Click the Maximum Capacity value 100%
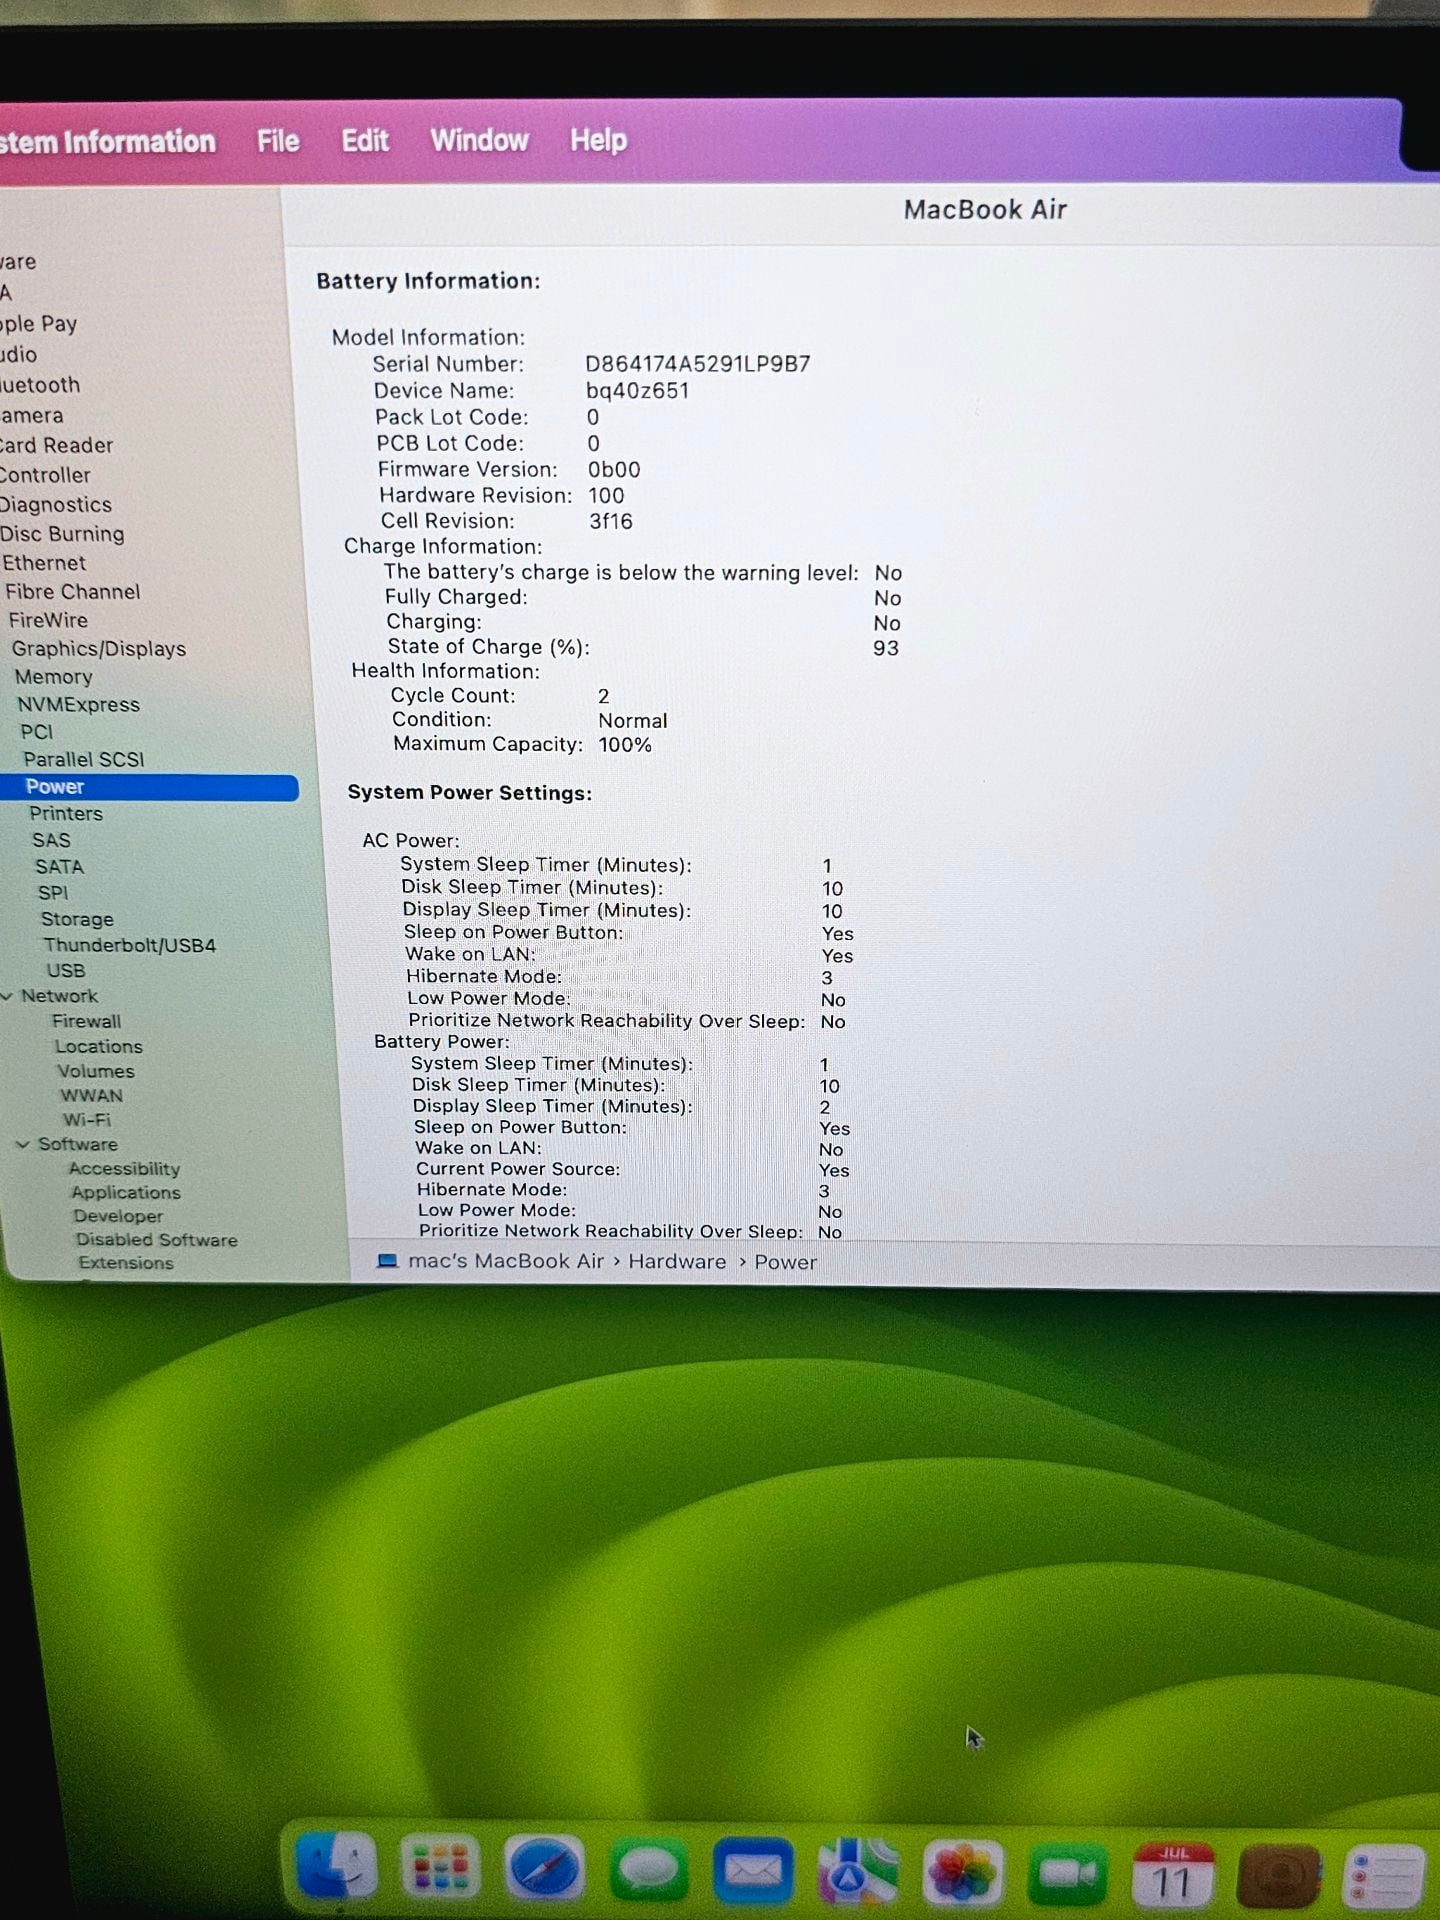The image size is (1440, 1920). click(x=625, y=745)
